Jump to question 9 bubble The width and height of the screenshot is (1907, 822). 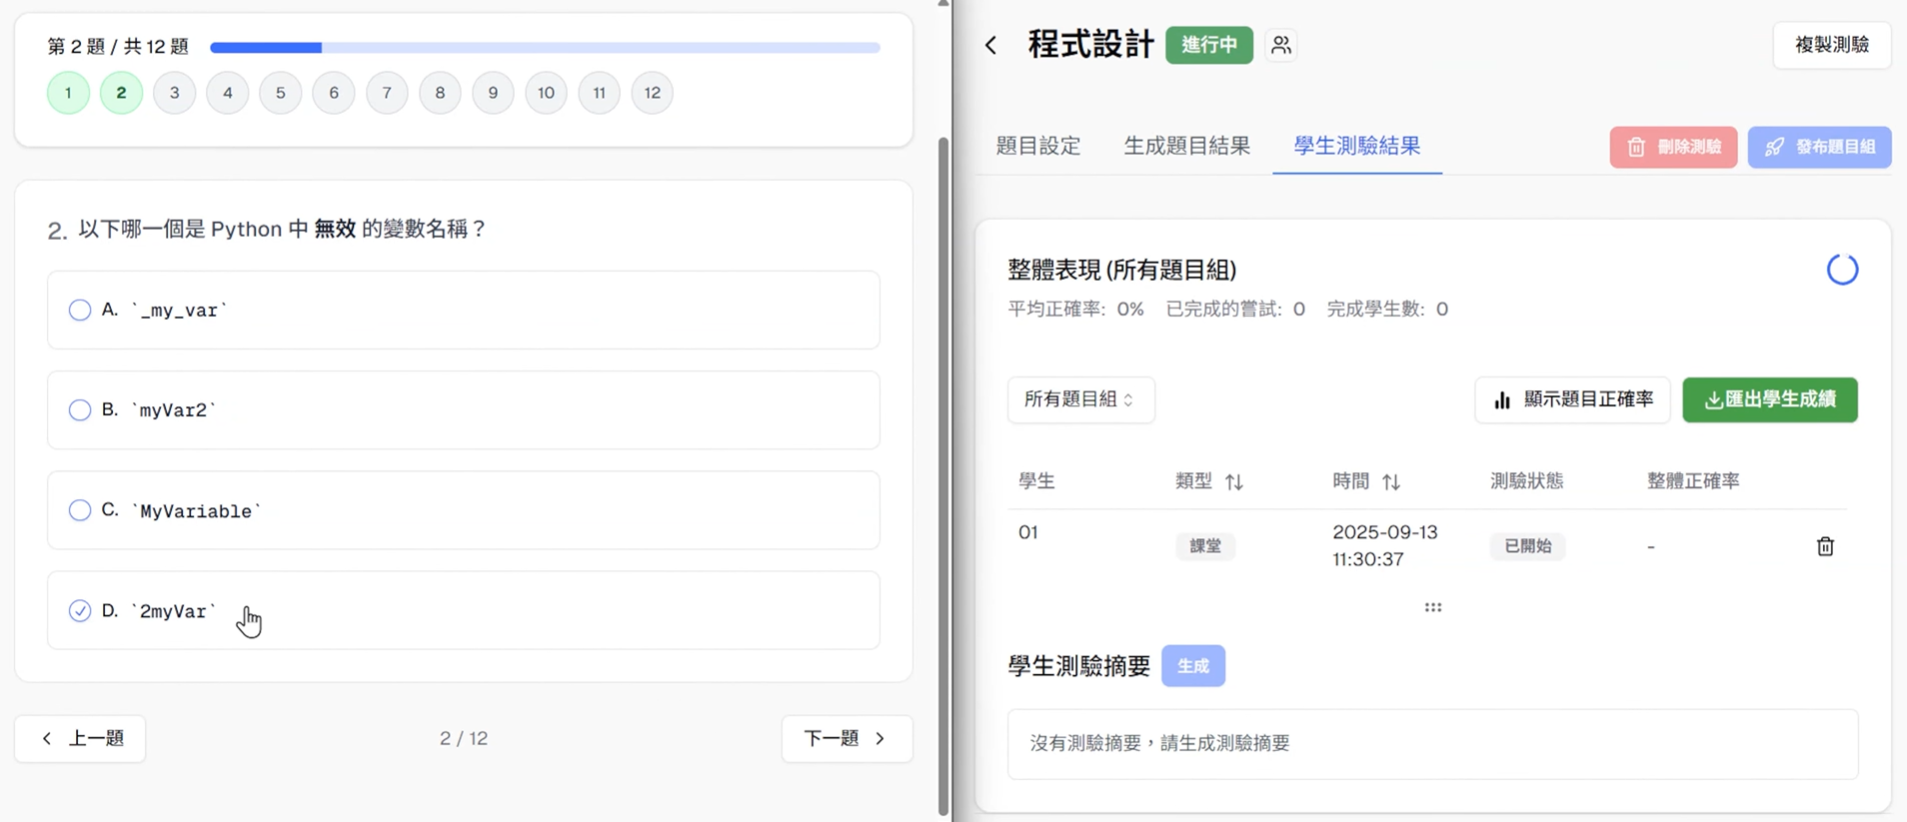(x=492, y=93)
